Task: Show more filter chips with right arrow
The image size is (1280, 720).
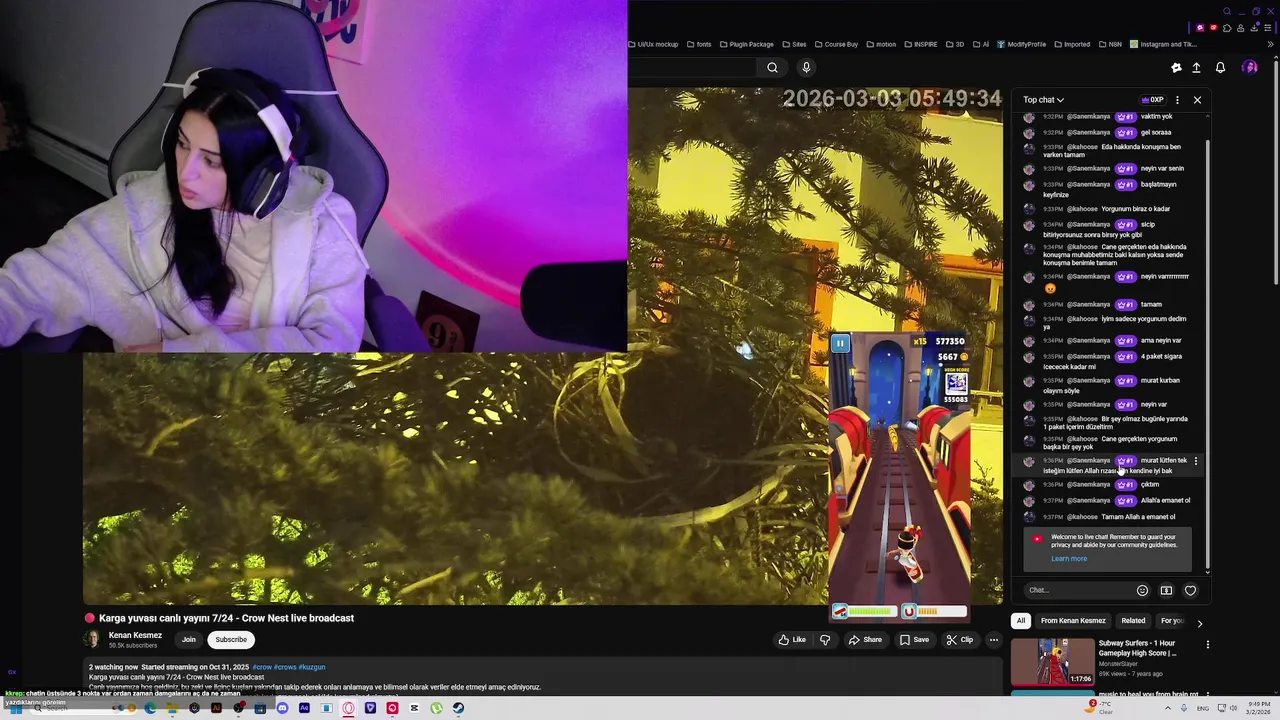Action: (x=1200, y=623)
